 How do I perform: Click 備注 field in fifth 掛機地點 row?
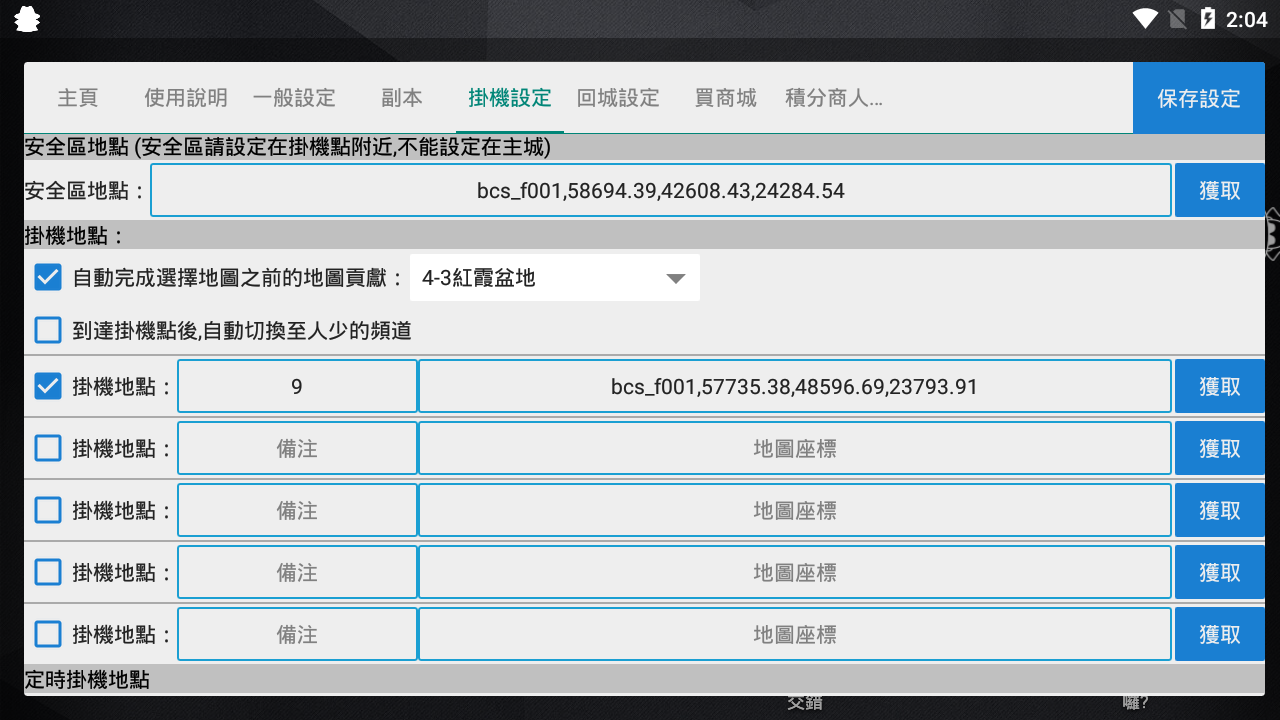point(297,634)
